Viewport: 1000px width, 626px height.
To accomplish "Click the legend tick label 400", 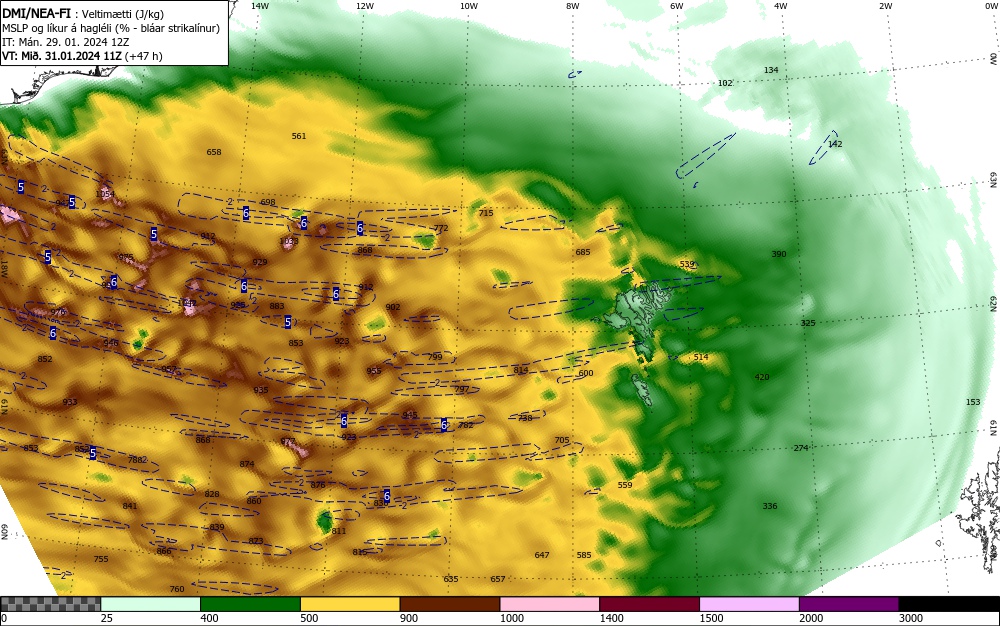I will 209,618.
